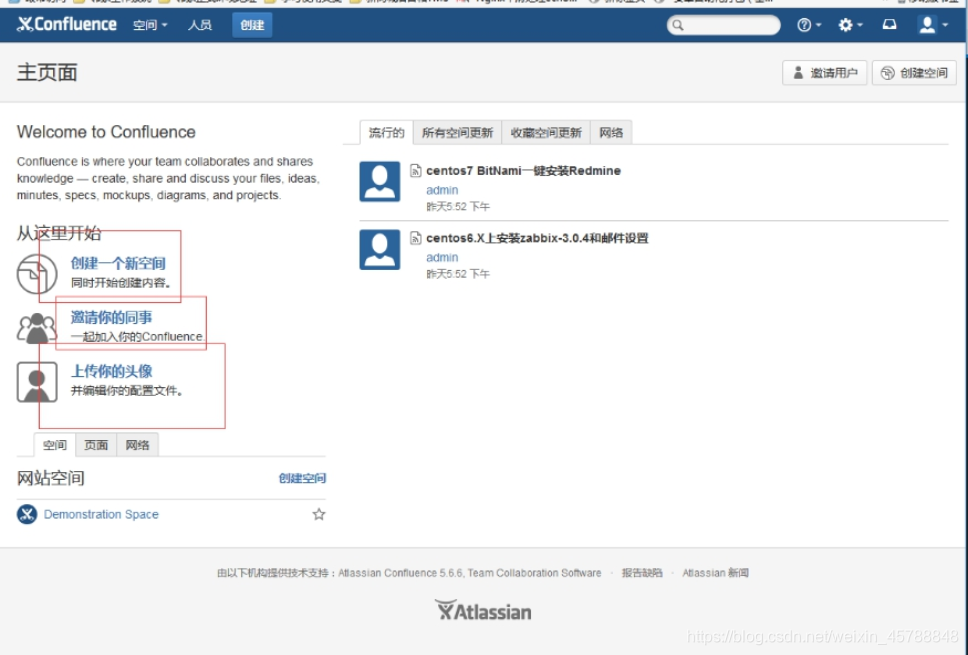
Task: Open the Demonstration Space link
Action: 101,514
